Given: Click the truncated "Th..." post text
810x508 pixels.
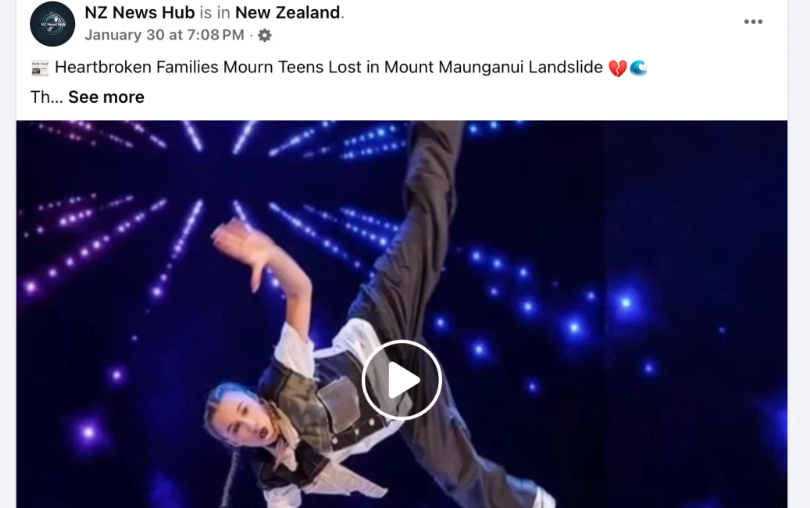Looking at the screenshot, I should (x=46, y=97).
